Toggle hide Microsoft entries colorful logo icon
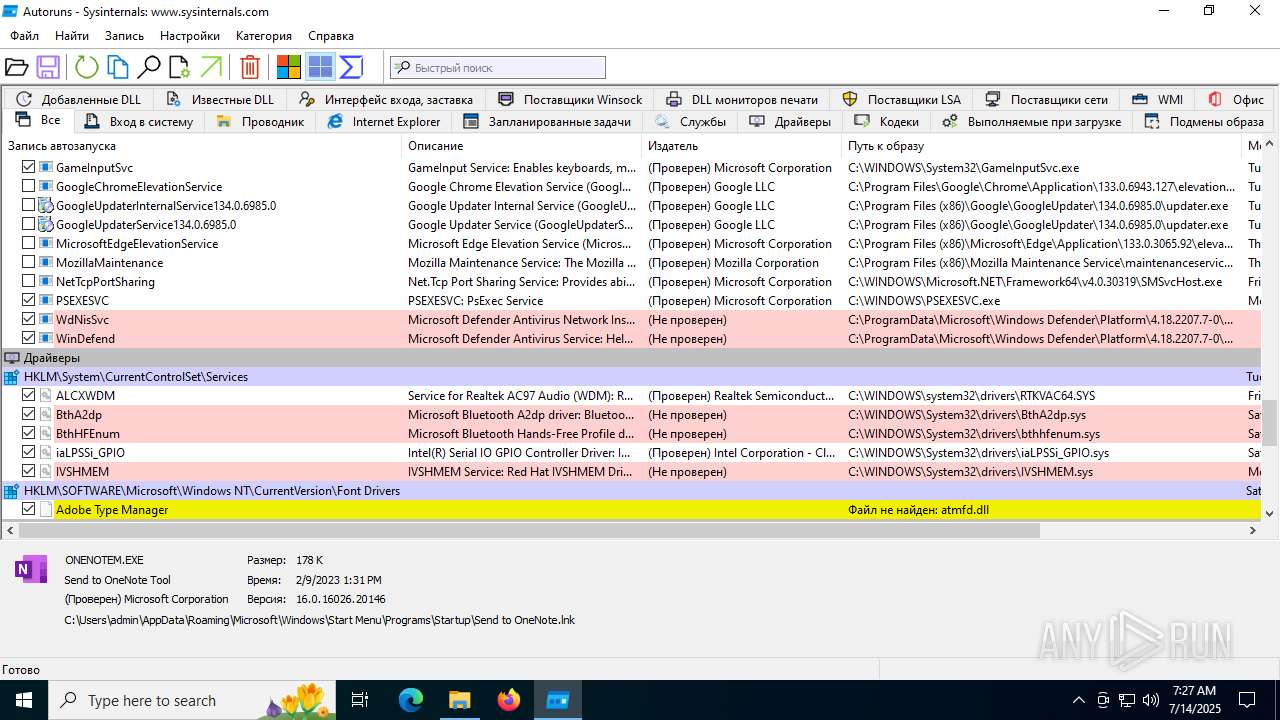This screenshot has width=1280, height=720. pyautogui.click(x=289, y=67)
